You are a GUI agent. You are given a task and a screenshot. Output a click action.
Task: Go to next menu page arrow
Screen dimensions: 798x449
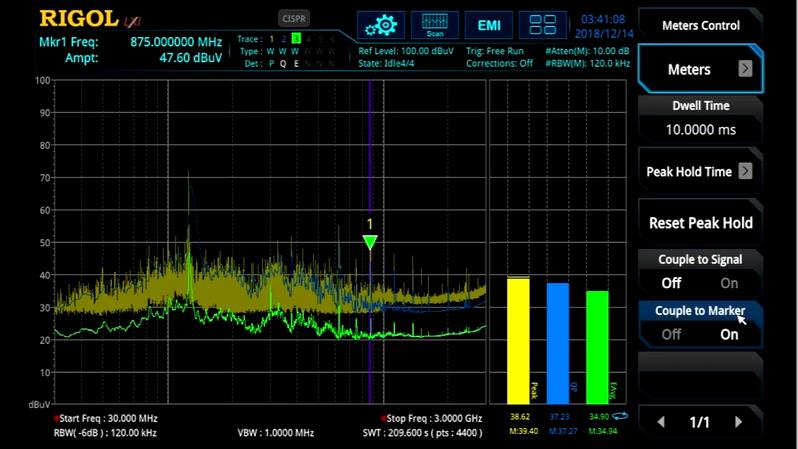point(739,422)
